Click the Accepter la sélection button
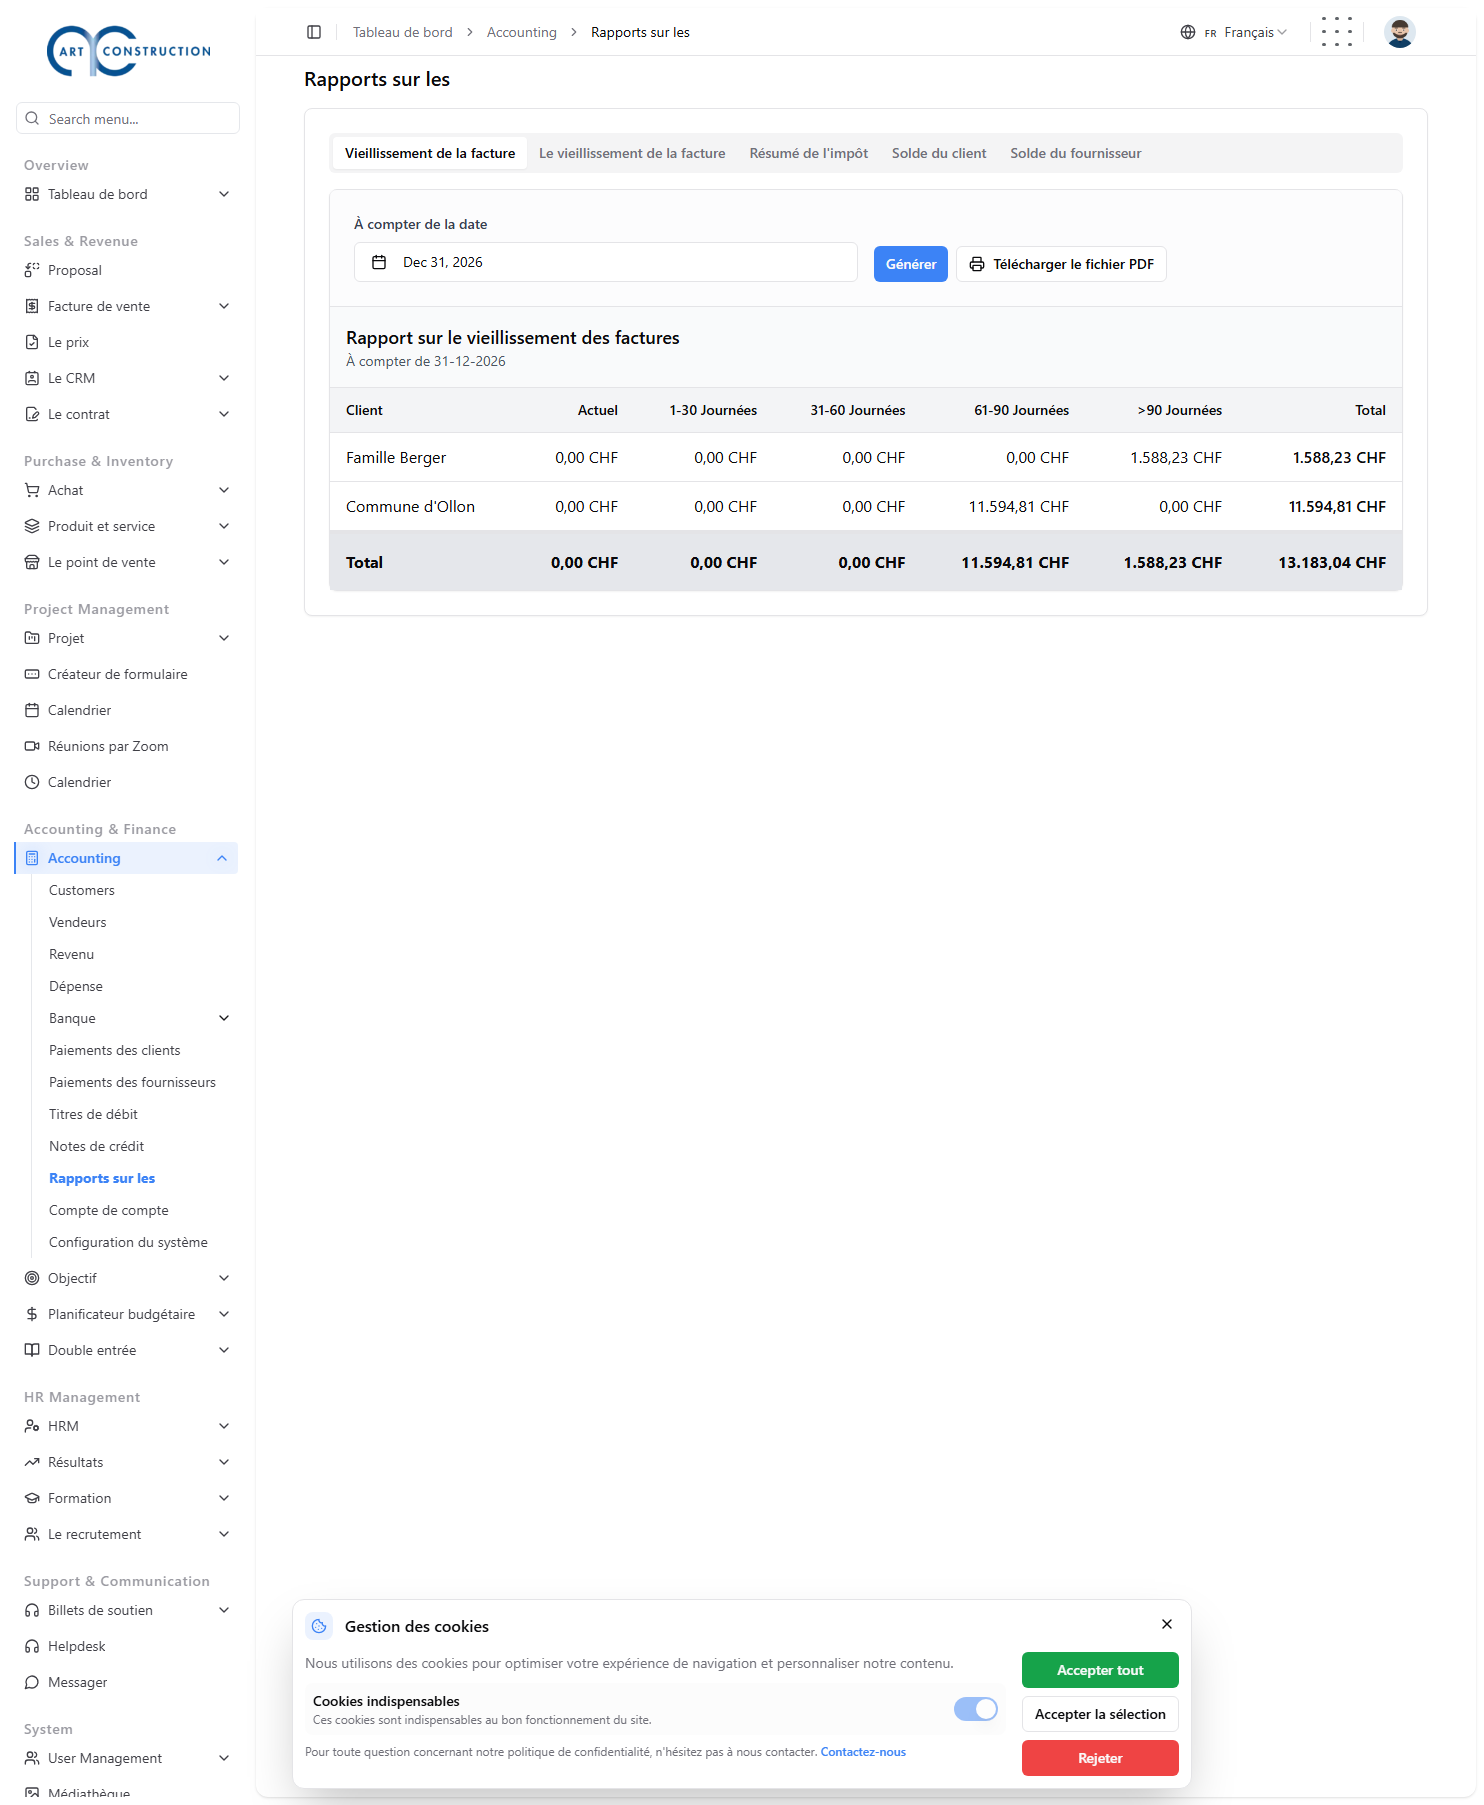Screen dimensions: 1484x1805 click(1100, 1714)
